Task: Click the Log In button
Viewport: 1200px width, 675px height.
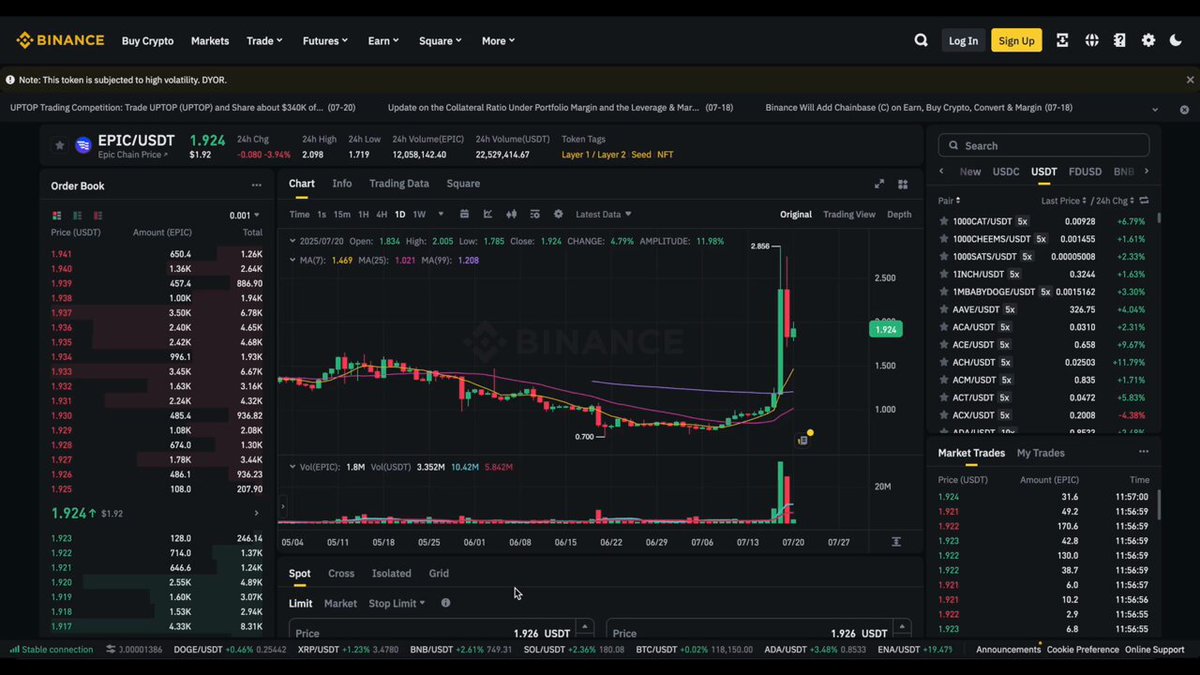Action: tap(963, 40)
